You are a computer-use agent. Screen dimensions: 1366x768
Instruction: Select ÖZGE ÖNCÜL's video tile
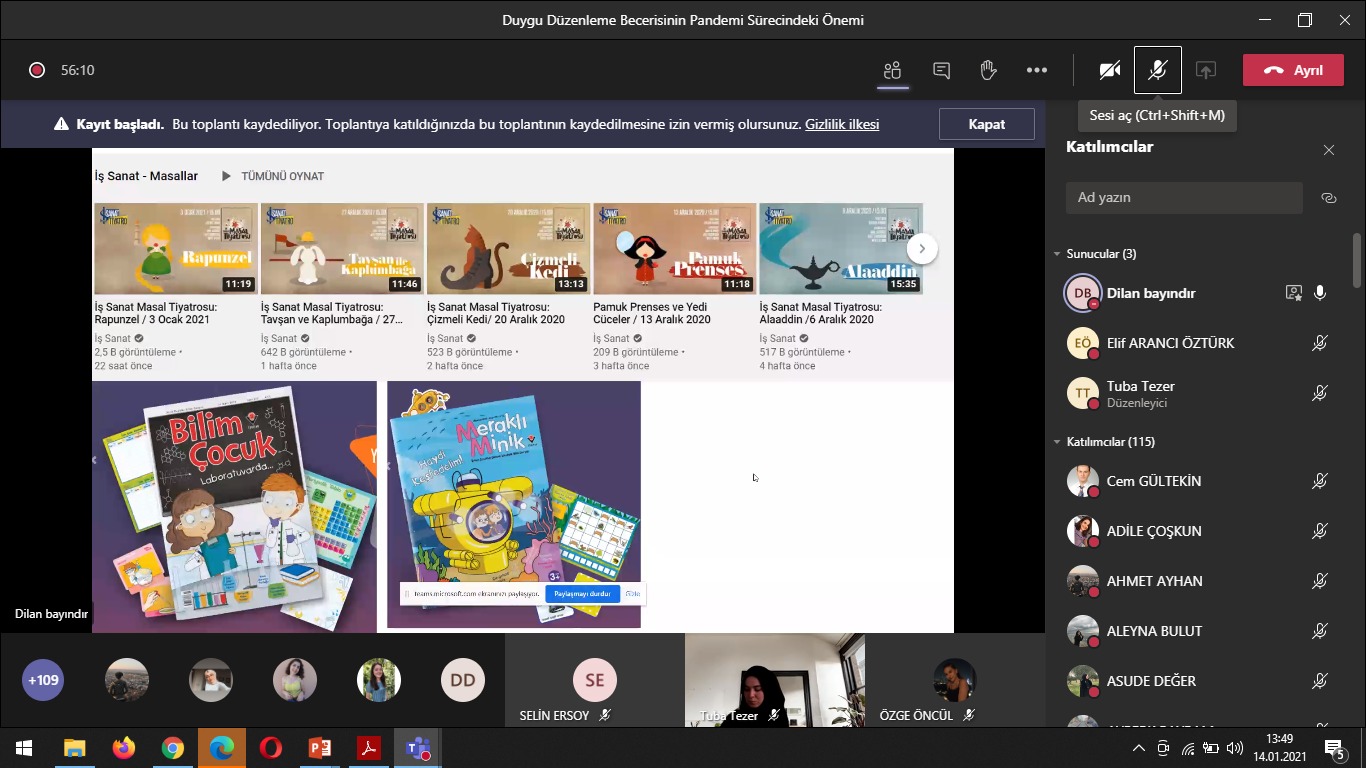click(955, 680)
